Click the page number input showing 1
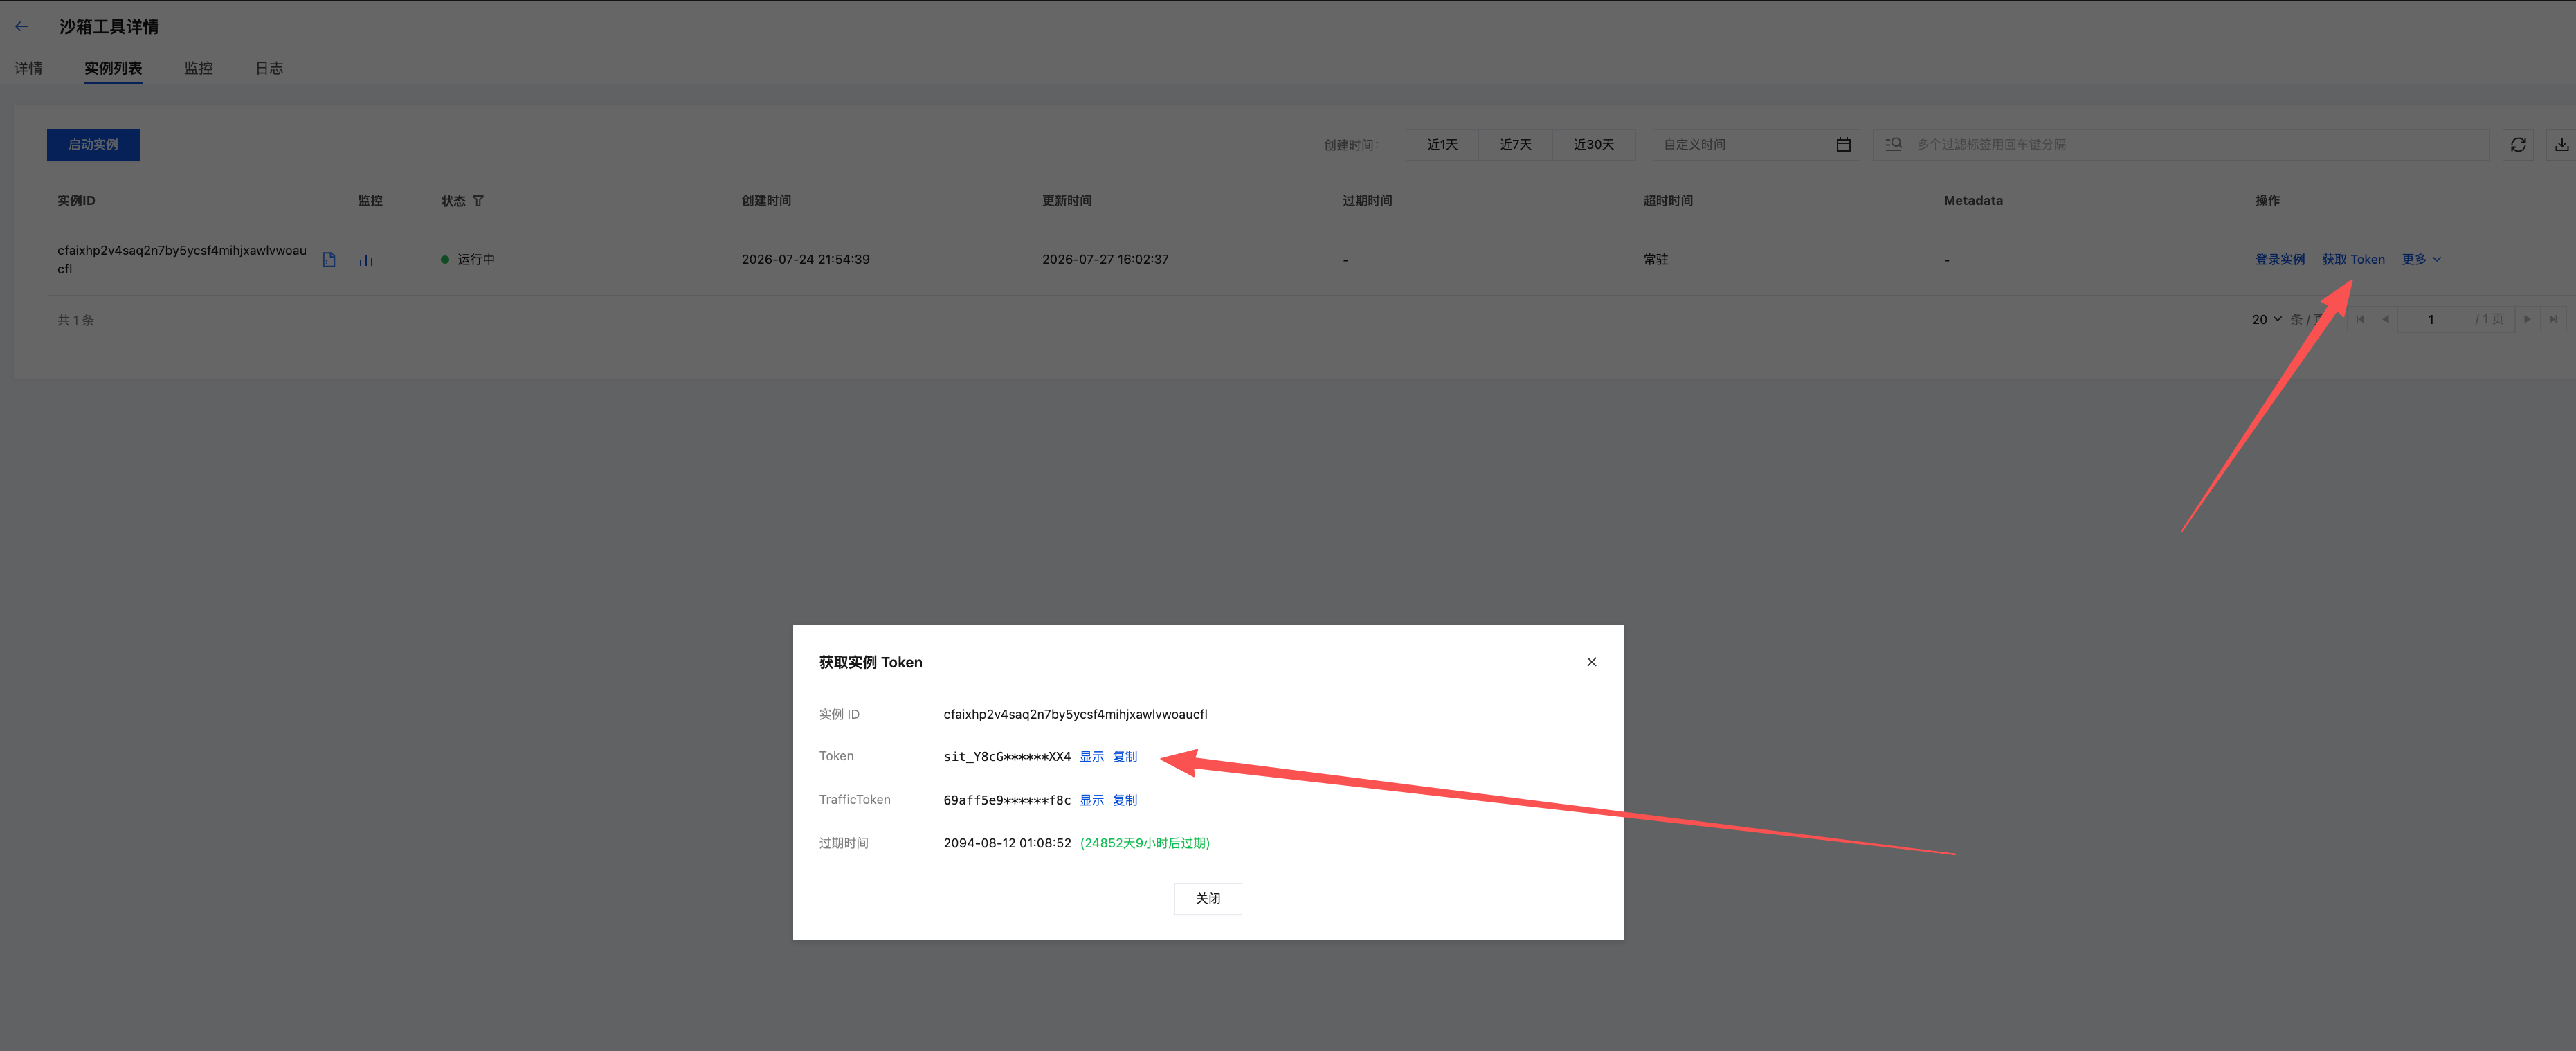This screenshot has height=1051, width=2576. click(2431, 320)
